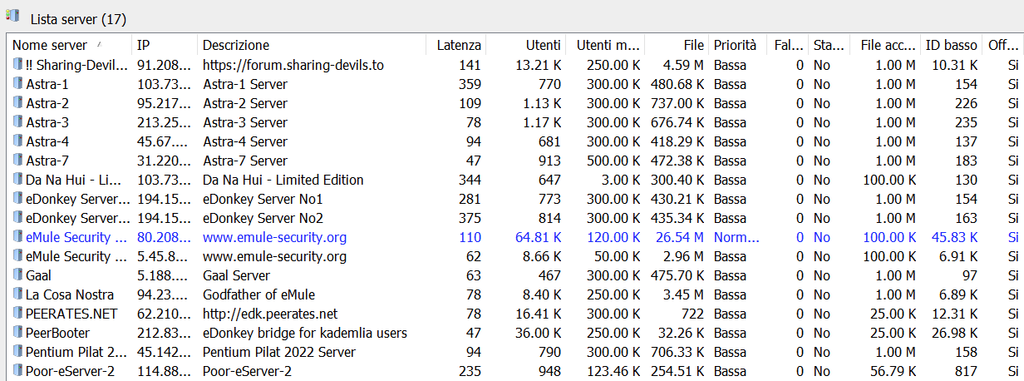The width and height of the screenshot is (1024, 381).
Task: Select the PeerBooter server icon
Action: click(x=18, y=333)
